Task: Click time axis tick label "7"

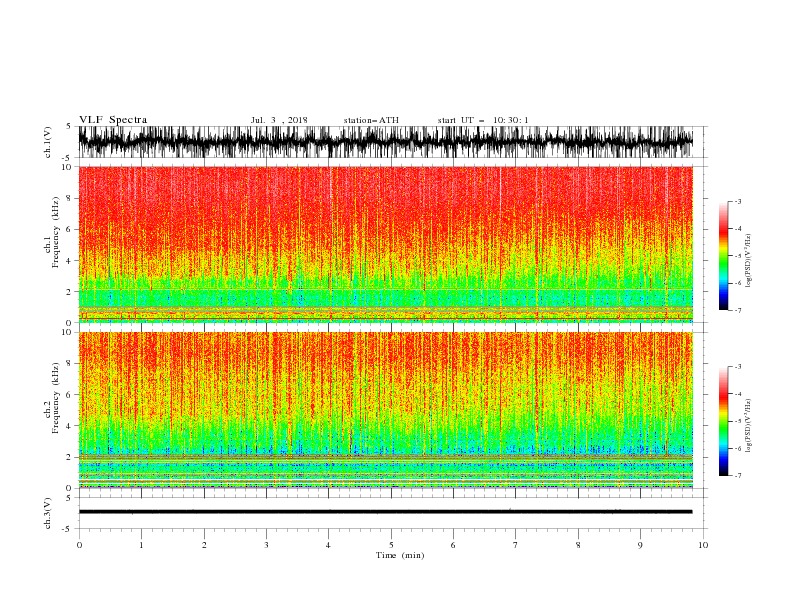Action: 515,545
